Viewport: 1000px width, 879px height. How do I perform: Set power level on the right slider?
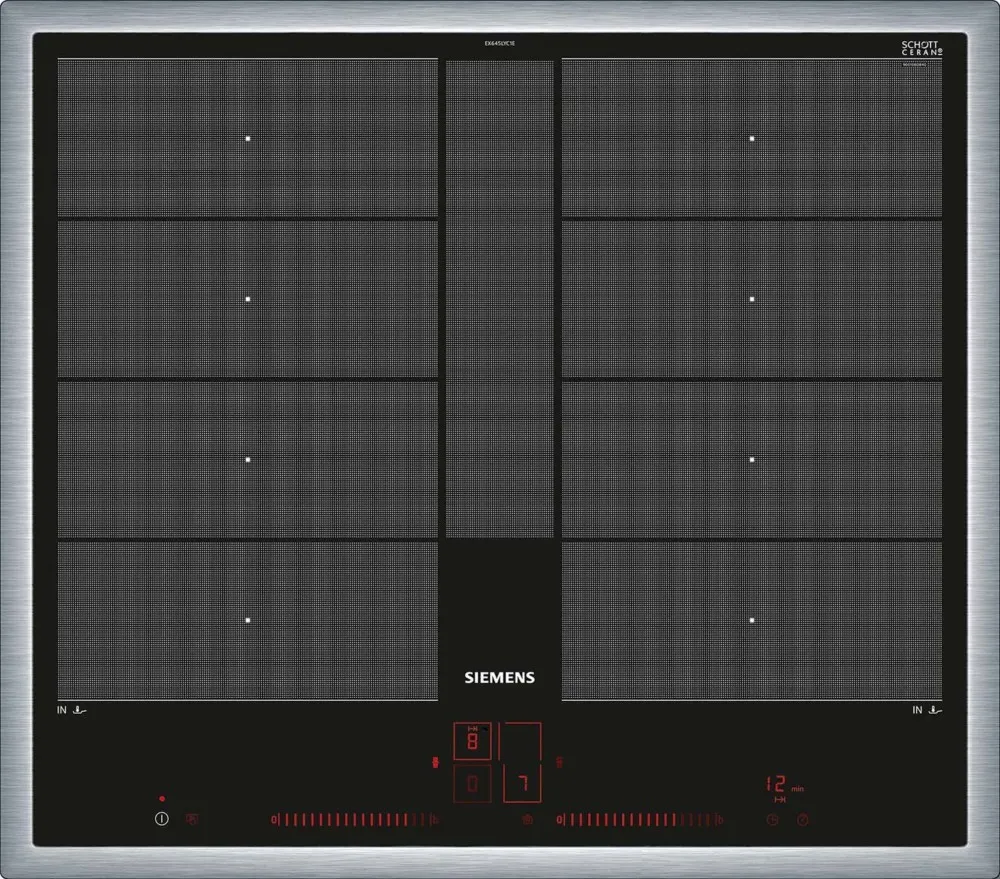tap(640, 820)
